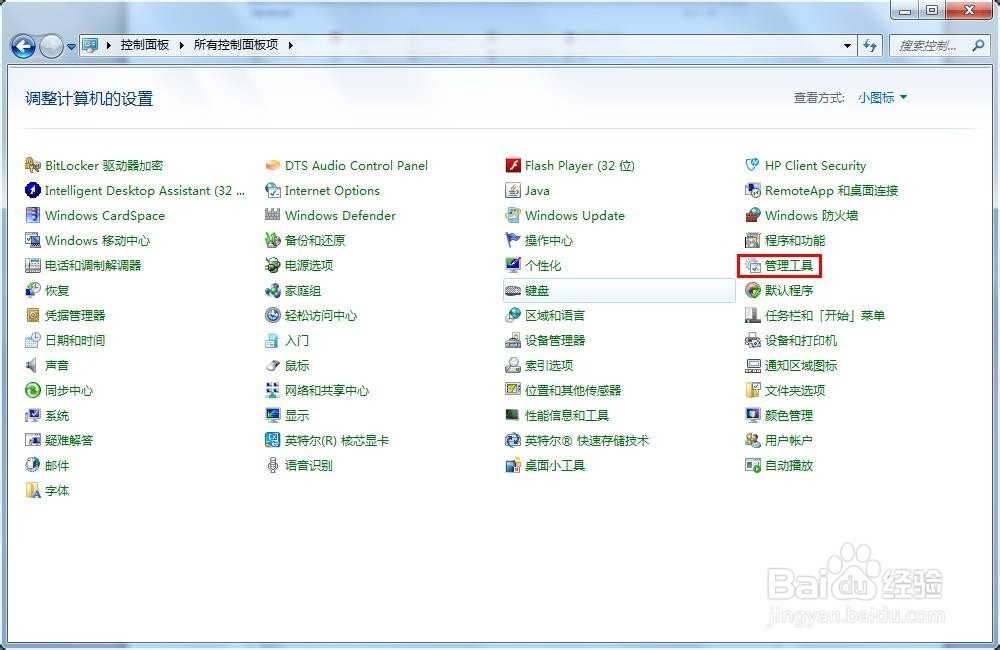Click the 声音 speaker icon
The image size is (1000, 650).
pyautogui.click(x=31, y=365)
